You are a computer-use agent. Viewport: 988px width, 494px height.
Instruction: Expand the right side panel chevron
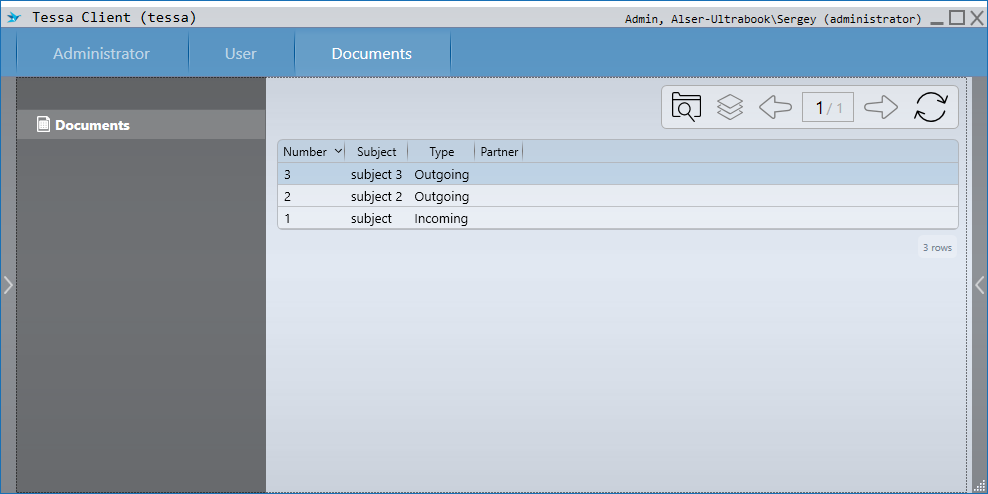[980, 285]
